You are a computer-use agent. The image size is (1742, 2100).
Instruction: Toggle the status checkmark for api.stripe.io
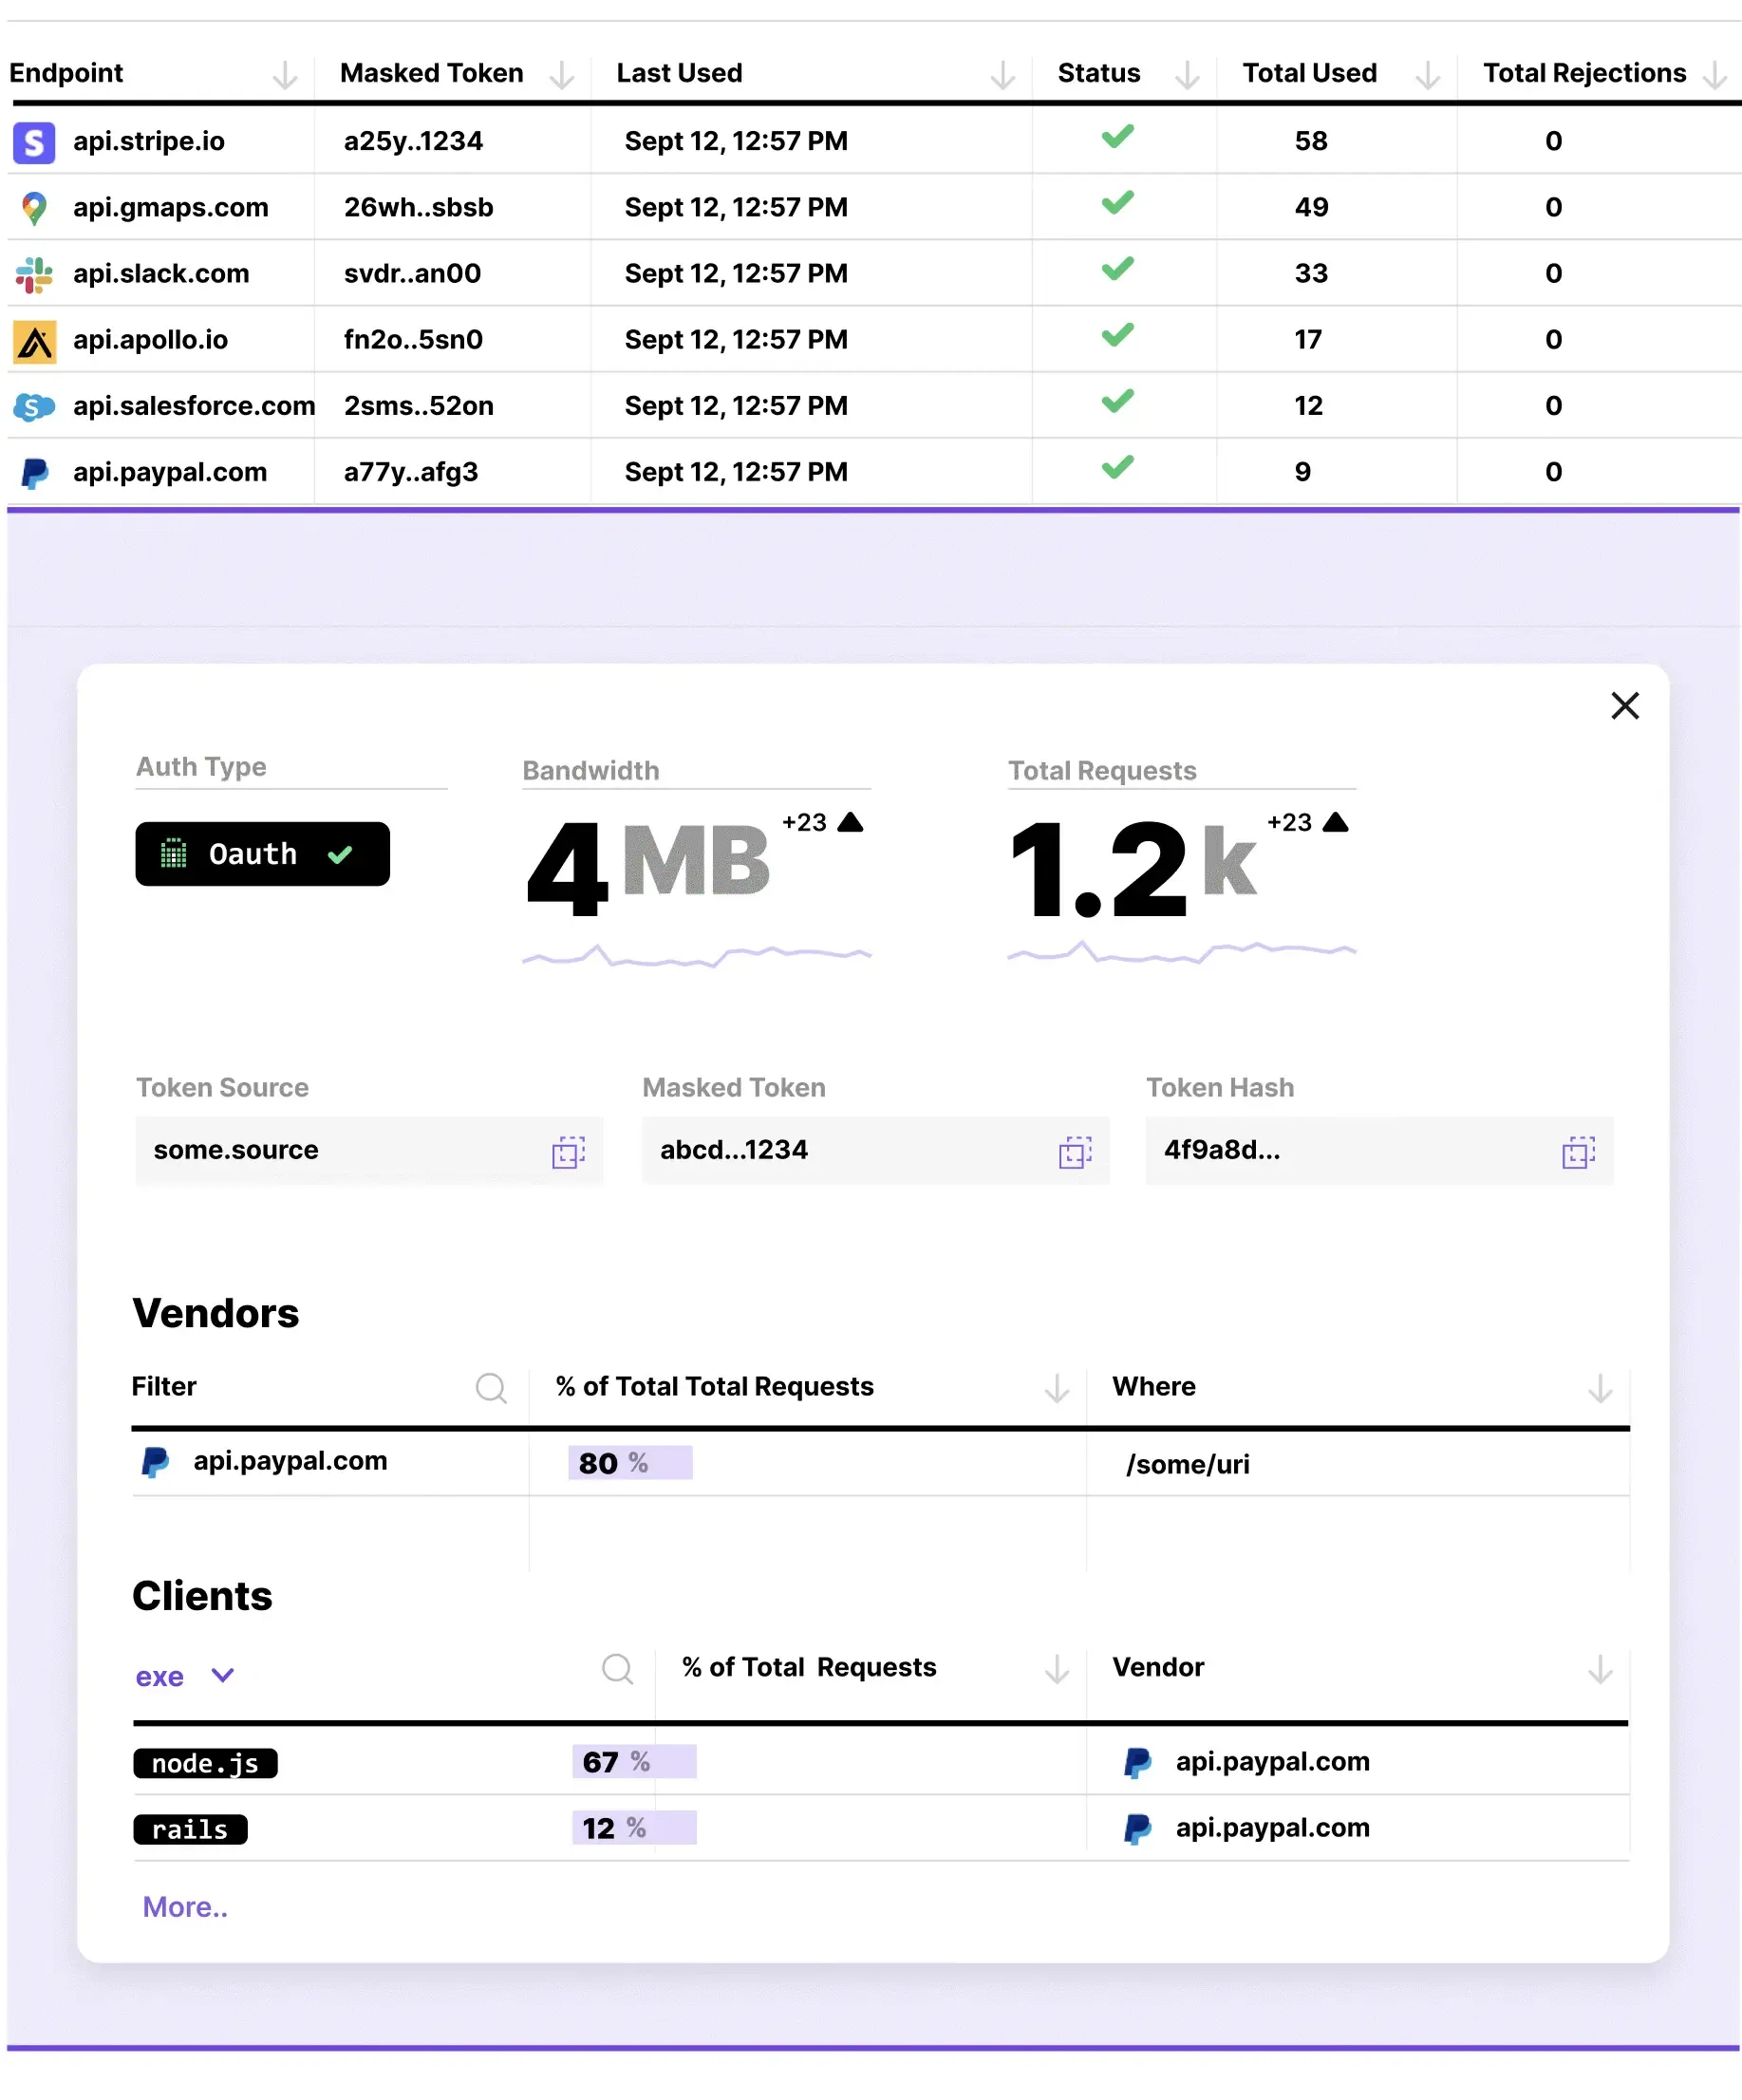(1116, 137)
